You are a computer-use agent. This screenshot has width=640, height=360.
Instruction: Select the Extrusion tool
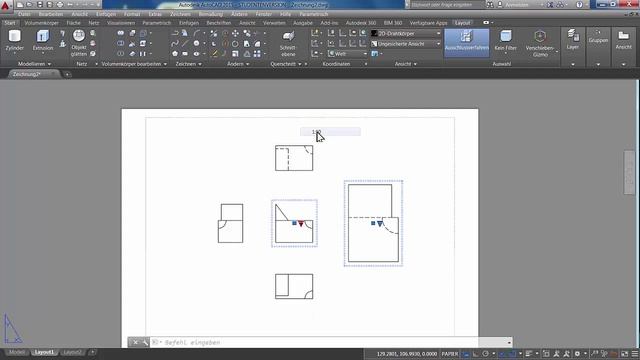(x=43, y=41)
